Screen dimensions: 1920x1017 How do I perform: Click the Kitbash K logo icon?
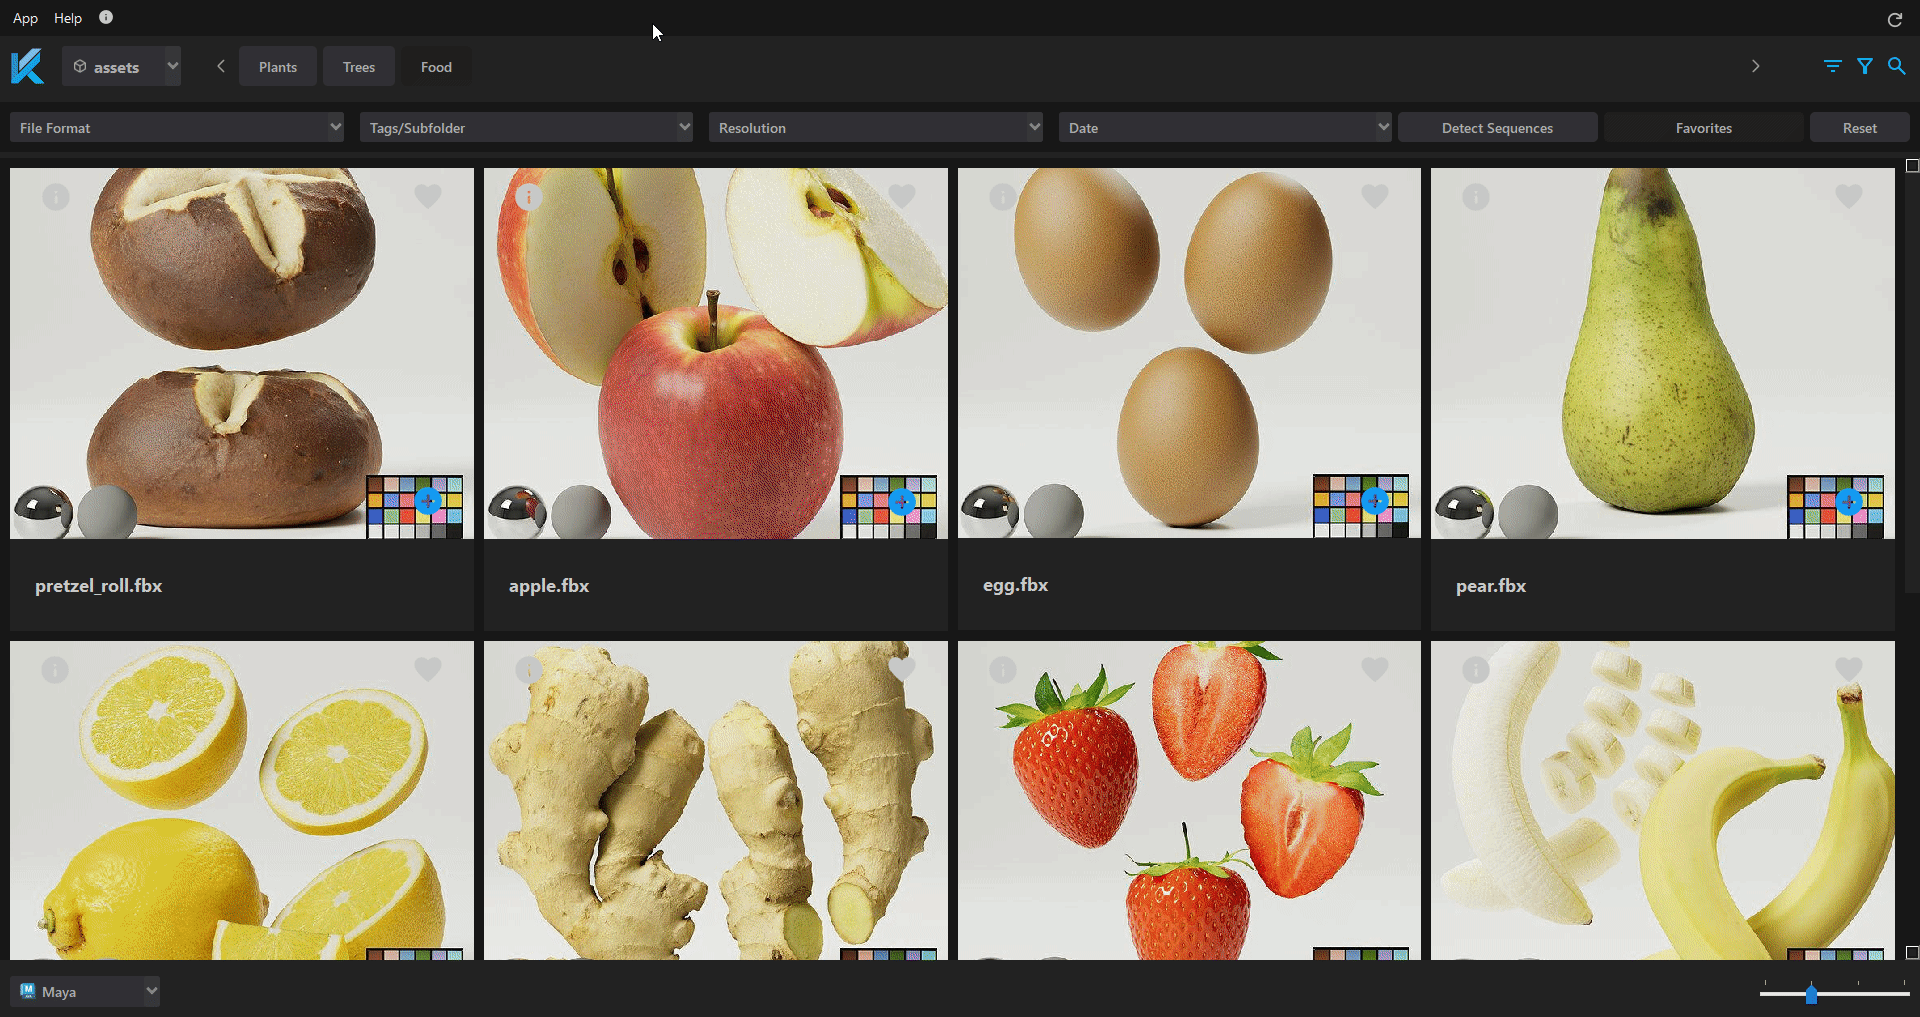pos(27,67)
